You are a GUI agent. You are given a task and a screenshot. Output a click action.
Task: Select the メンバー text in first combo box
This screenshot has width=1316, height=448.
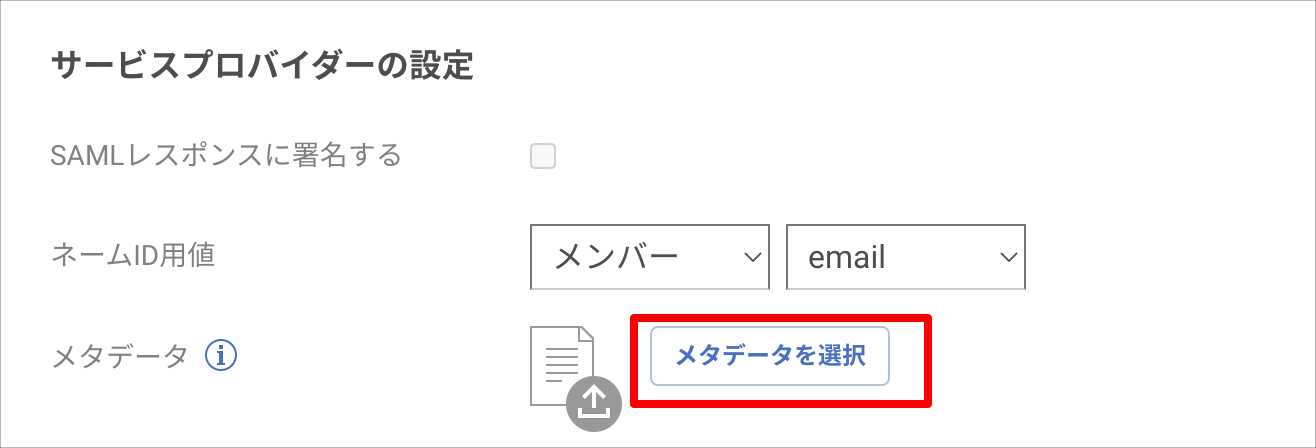(617, 257)
